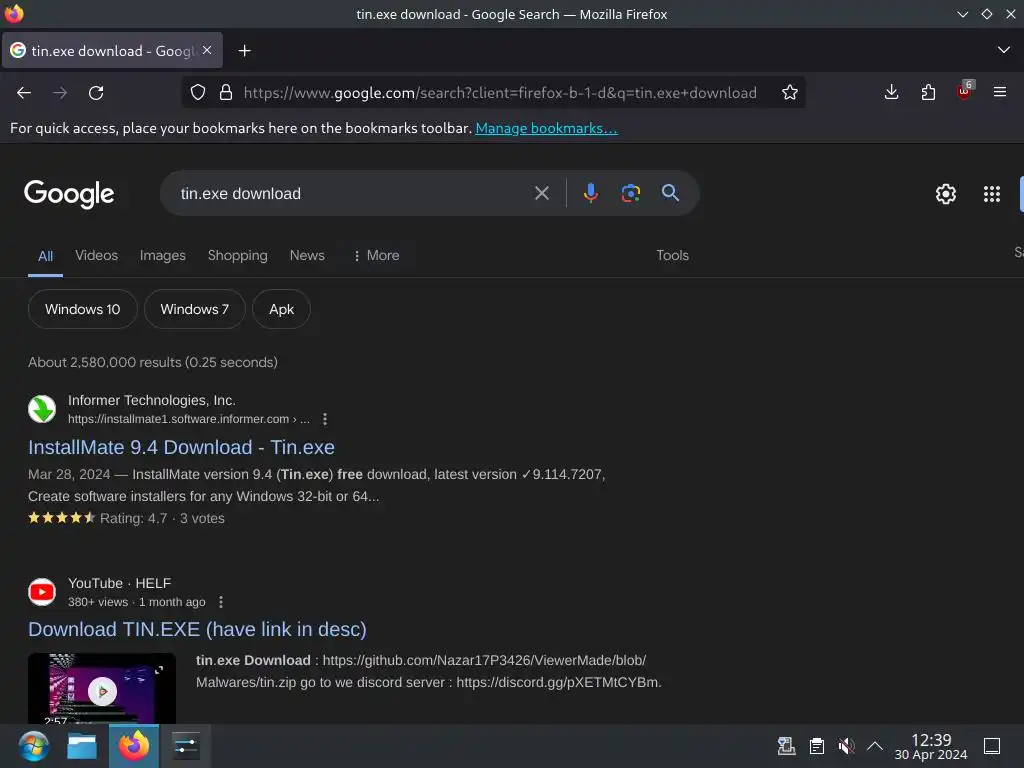Bookmark this page with the star
Viewport: 1024px width, 768px height.
pyautogui.click(x=790, y=93)
